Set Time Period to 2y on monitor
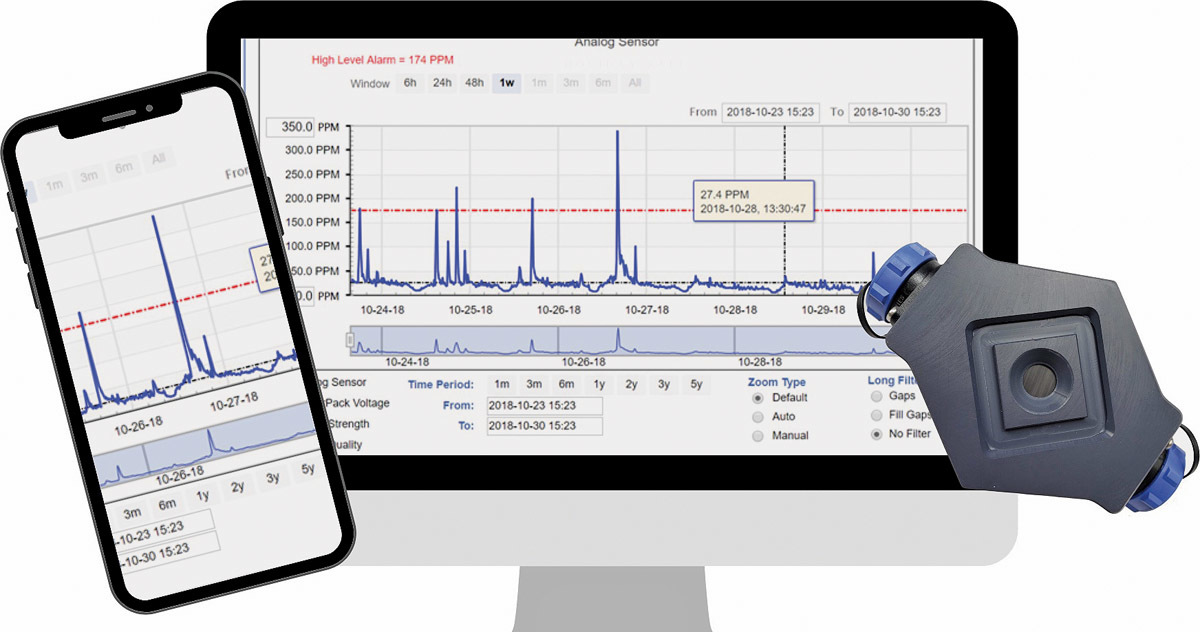Image resolution: width=1200 pixels, height=632 pixels. pyautogui.click(x=632, y=384)
